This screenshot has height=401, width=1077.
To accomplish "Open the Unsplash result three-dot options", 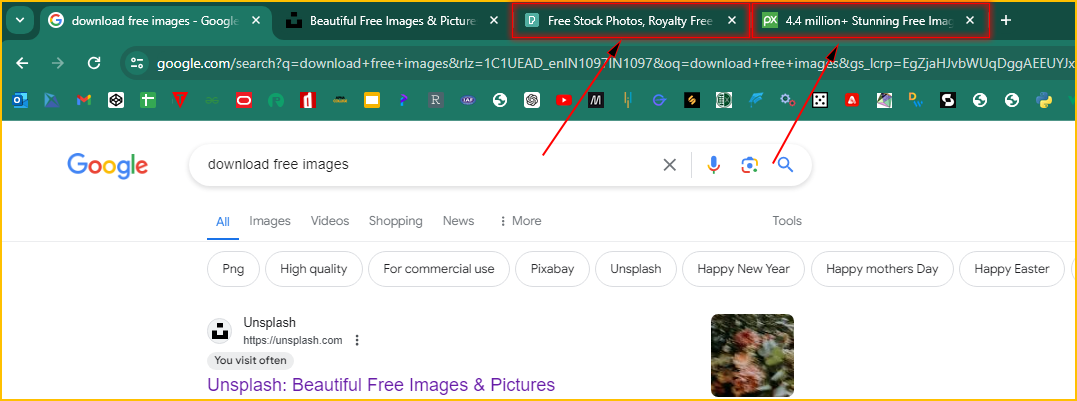I will pos(357,340).
